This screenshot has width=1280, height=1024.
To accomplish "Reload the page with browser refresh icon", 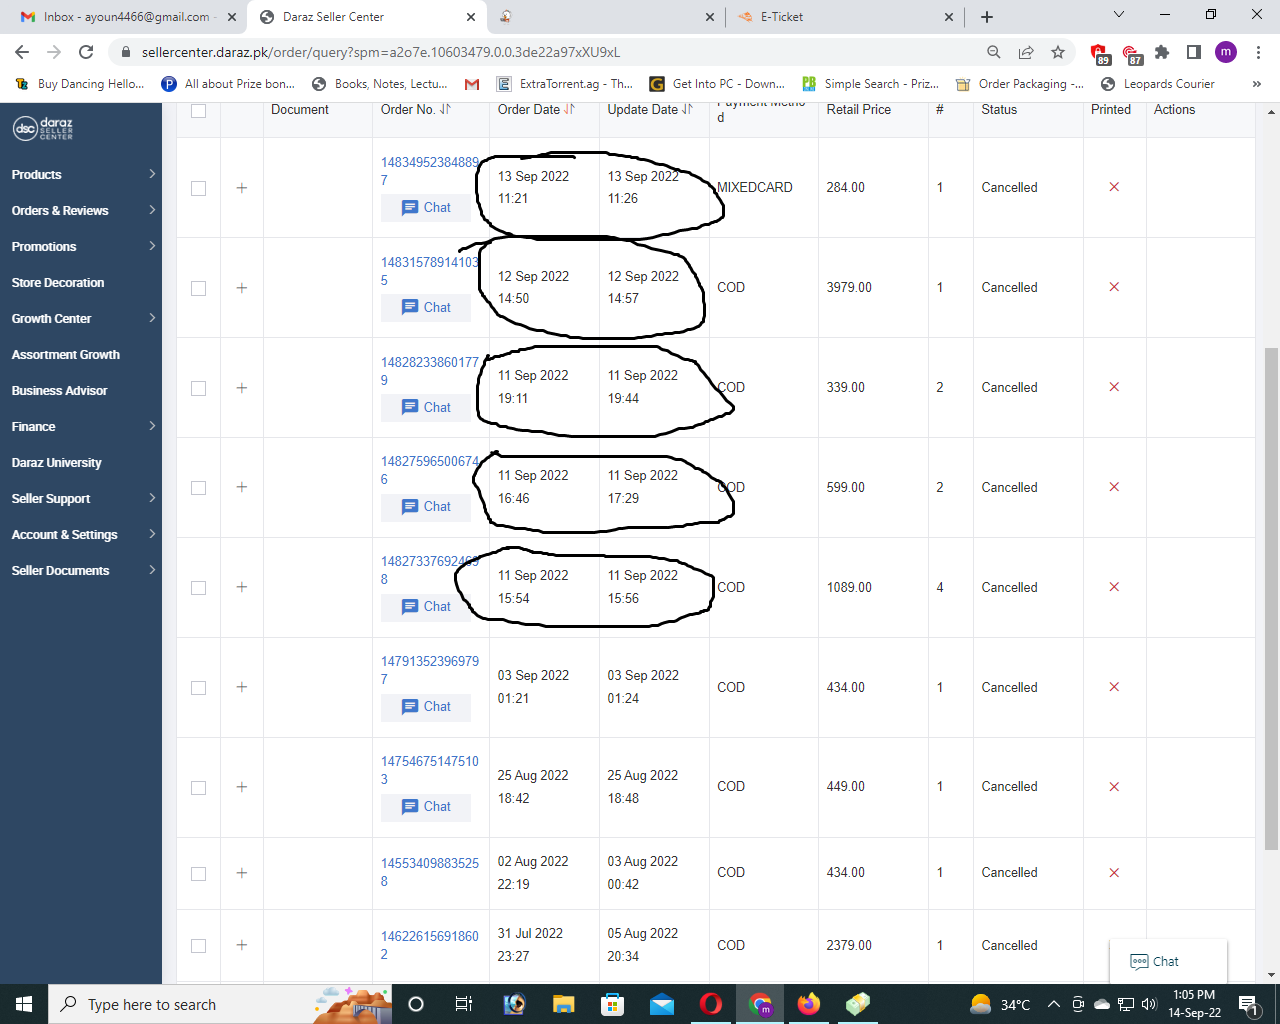I will point(86,52).
